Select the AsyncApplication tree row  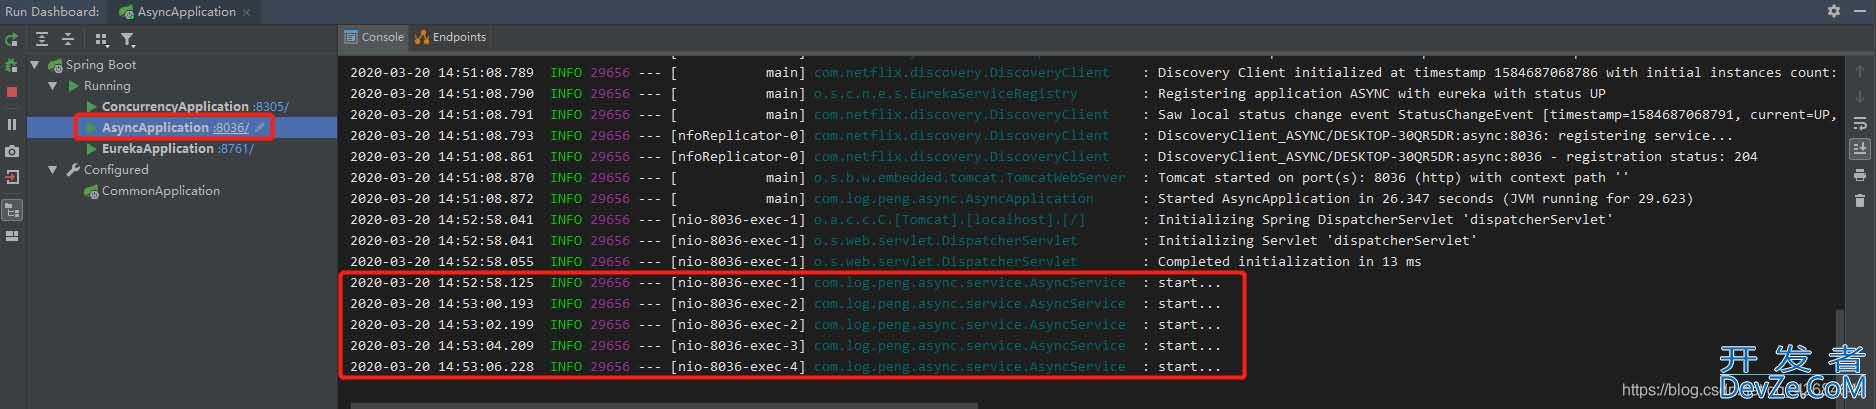click(182, 127)
